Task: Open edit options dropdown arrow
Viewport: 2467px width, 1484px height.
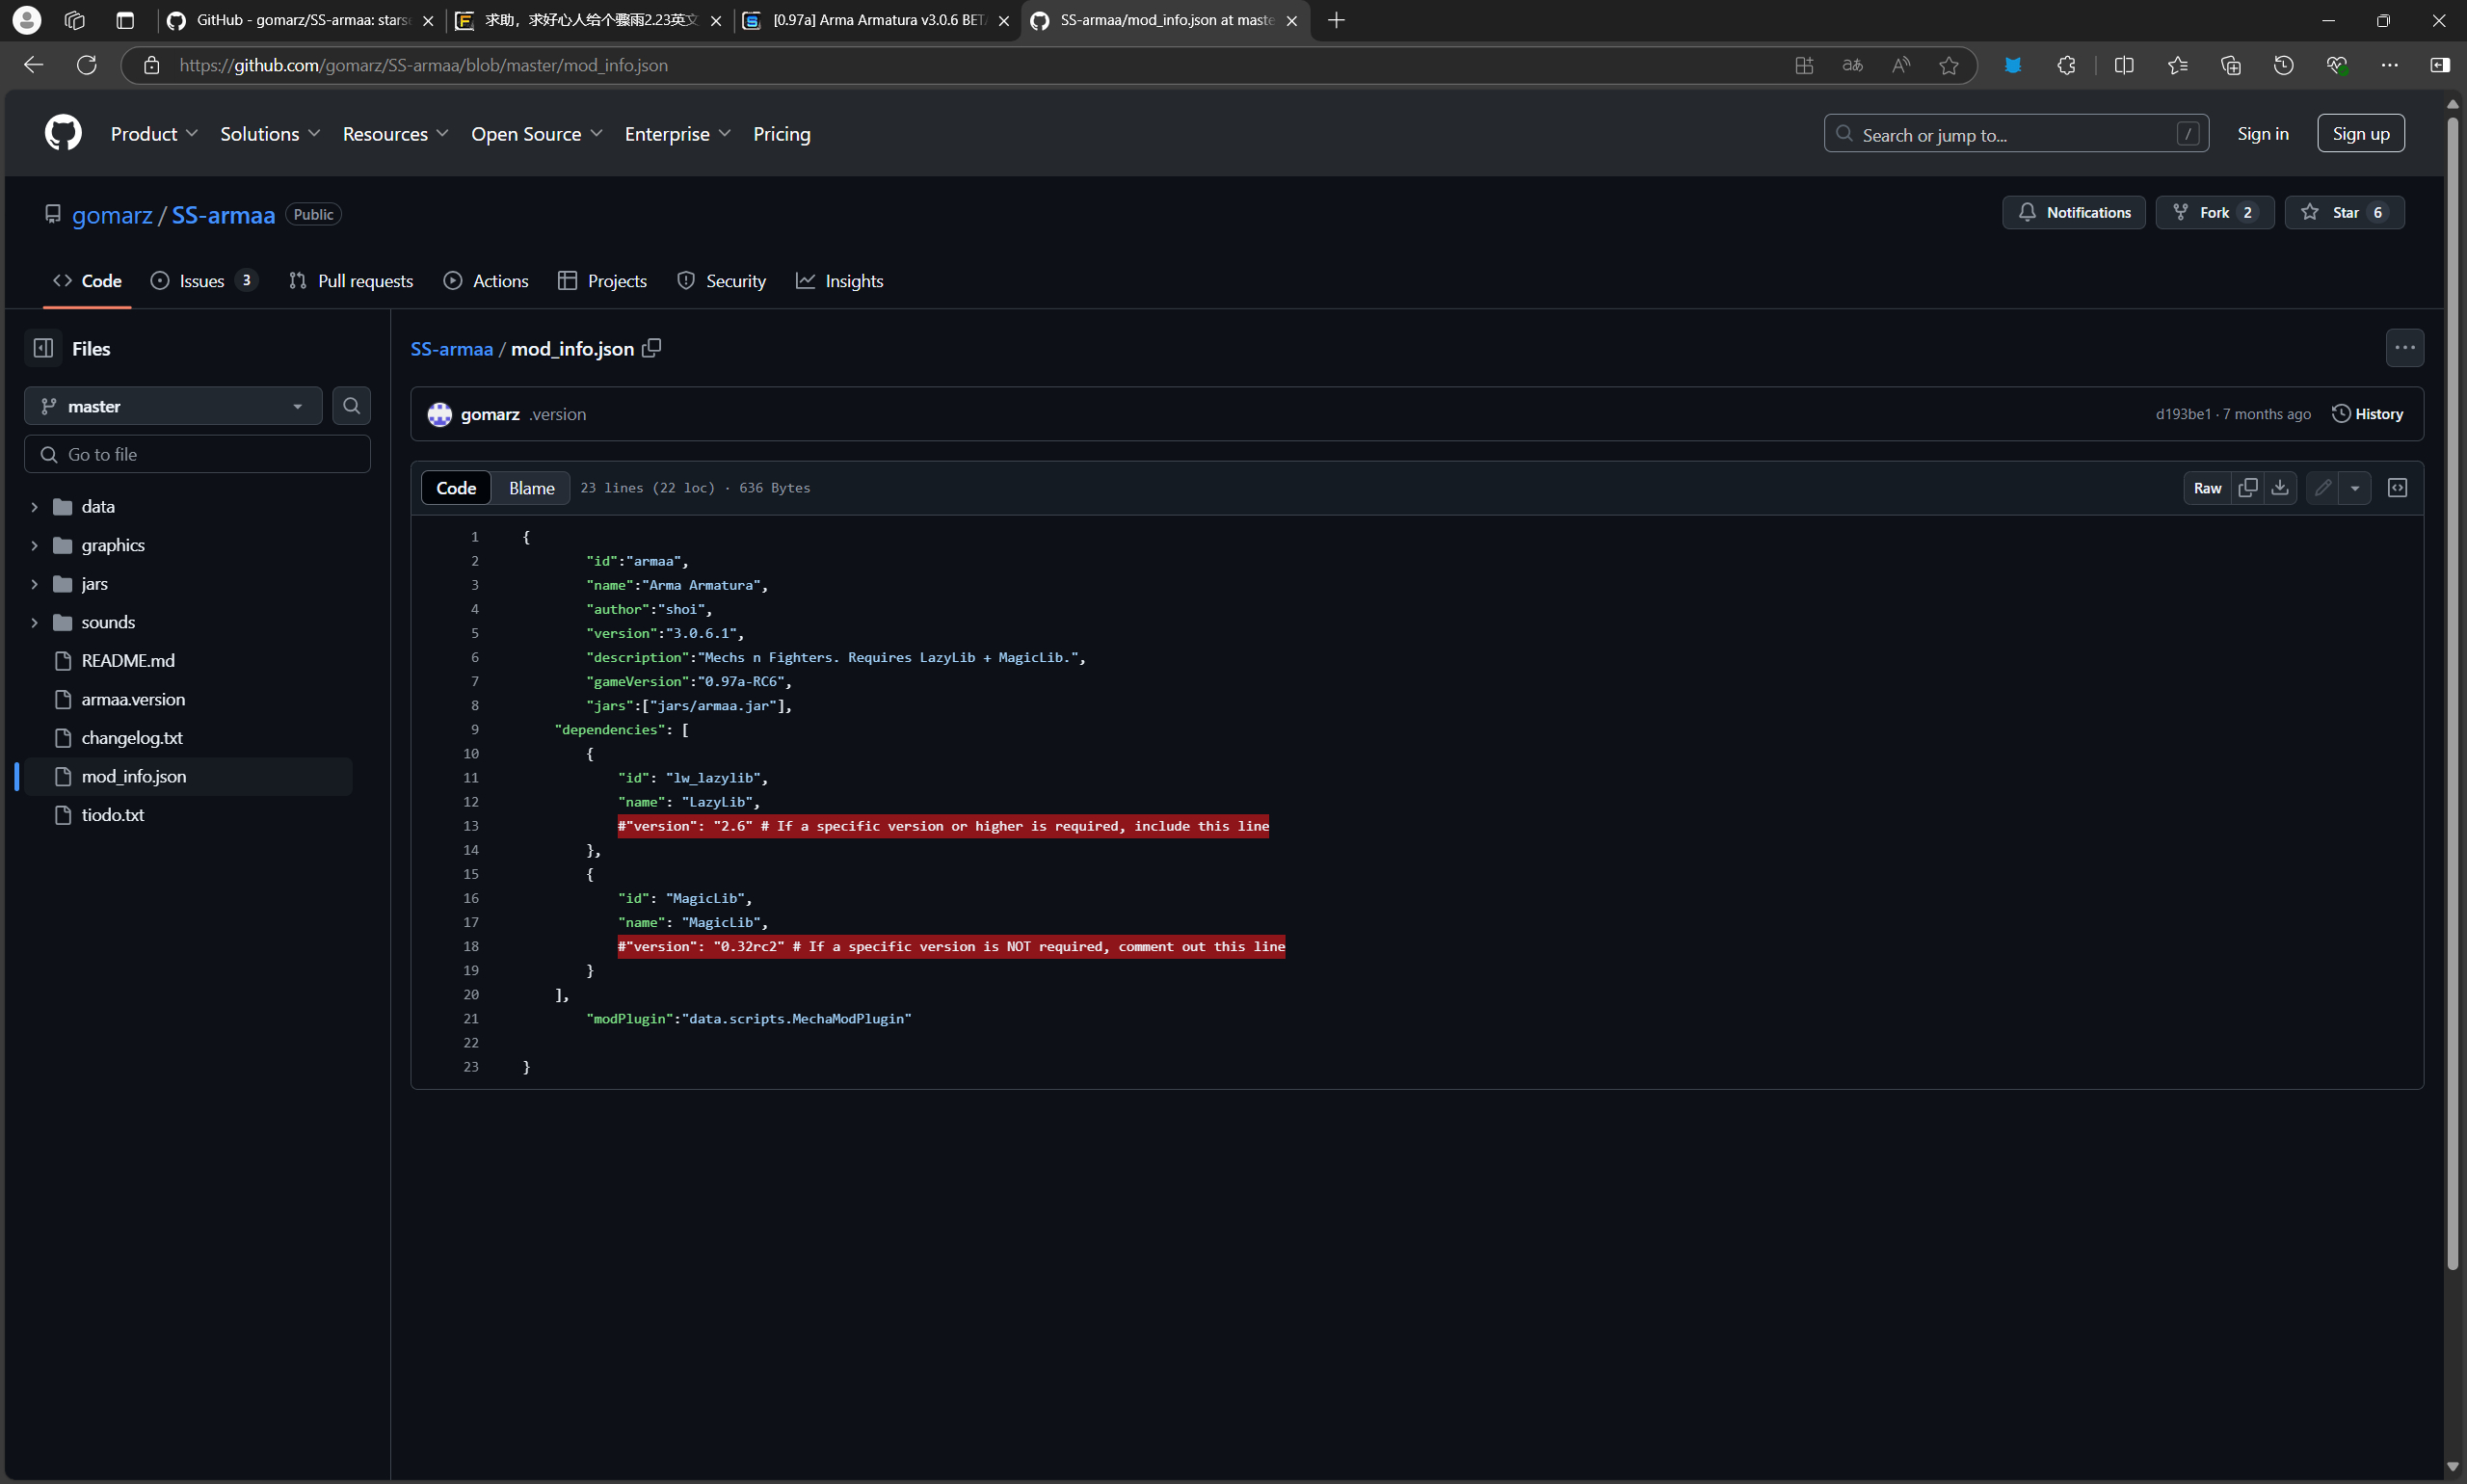Action: pyautogui.click(x=2355, y=488)
